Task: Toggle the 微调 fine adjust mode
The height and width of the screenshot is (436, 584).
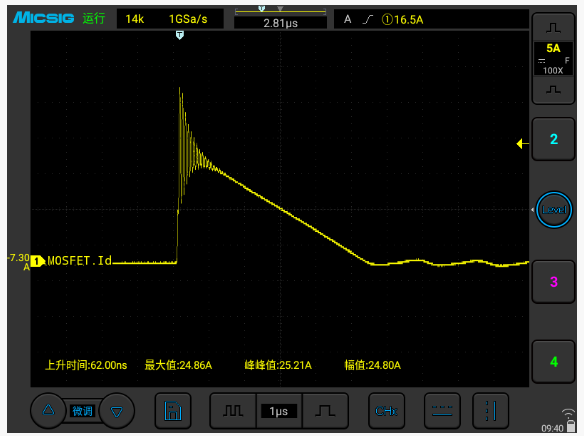Action: [x=82, y=411]
